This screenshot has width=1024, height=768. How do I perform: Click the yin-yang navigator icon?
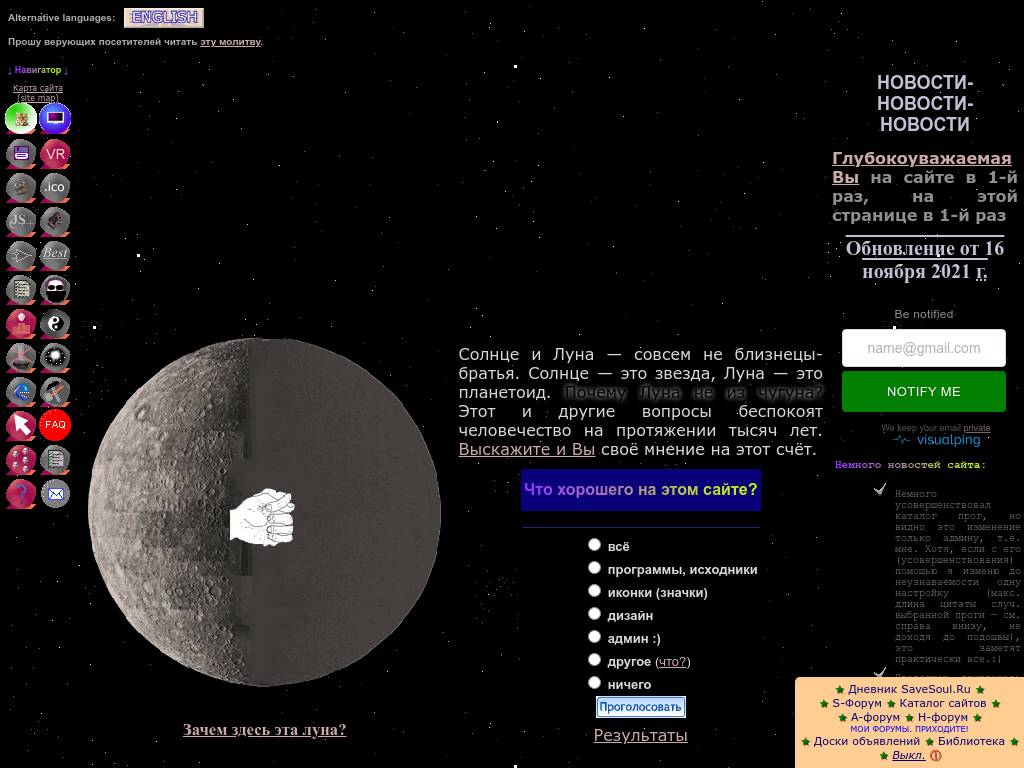click(55, 323)
